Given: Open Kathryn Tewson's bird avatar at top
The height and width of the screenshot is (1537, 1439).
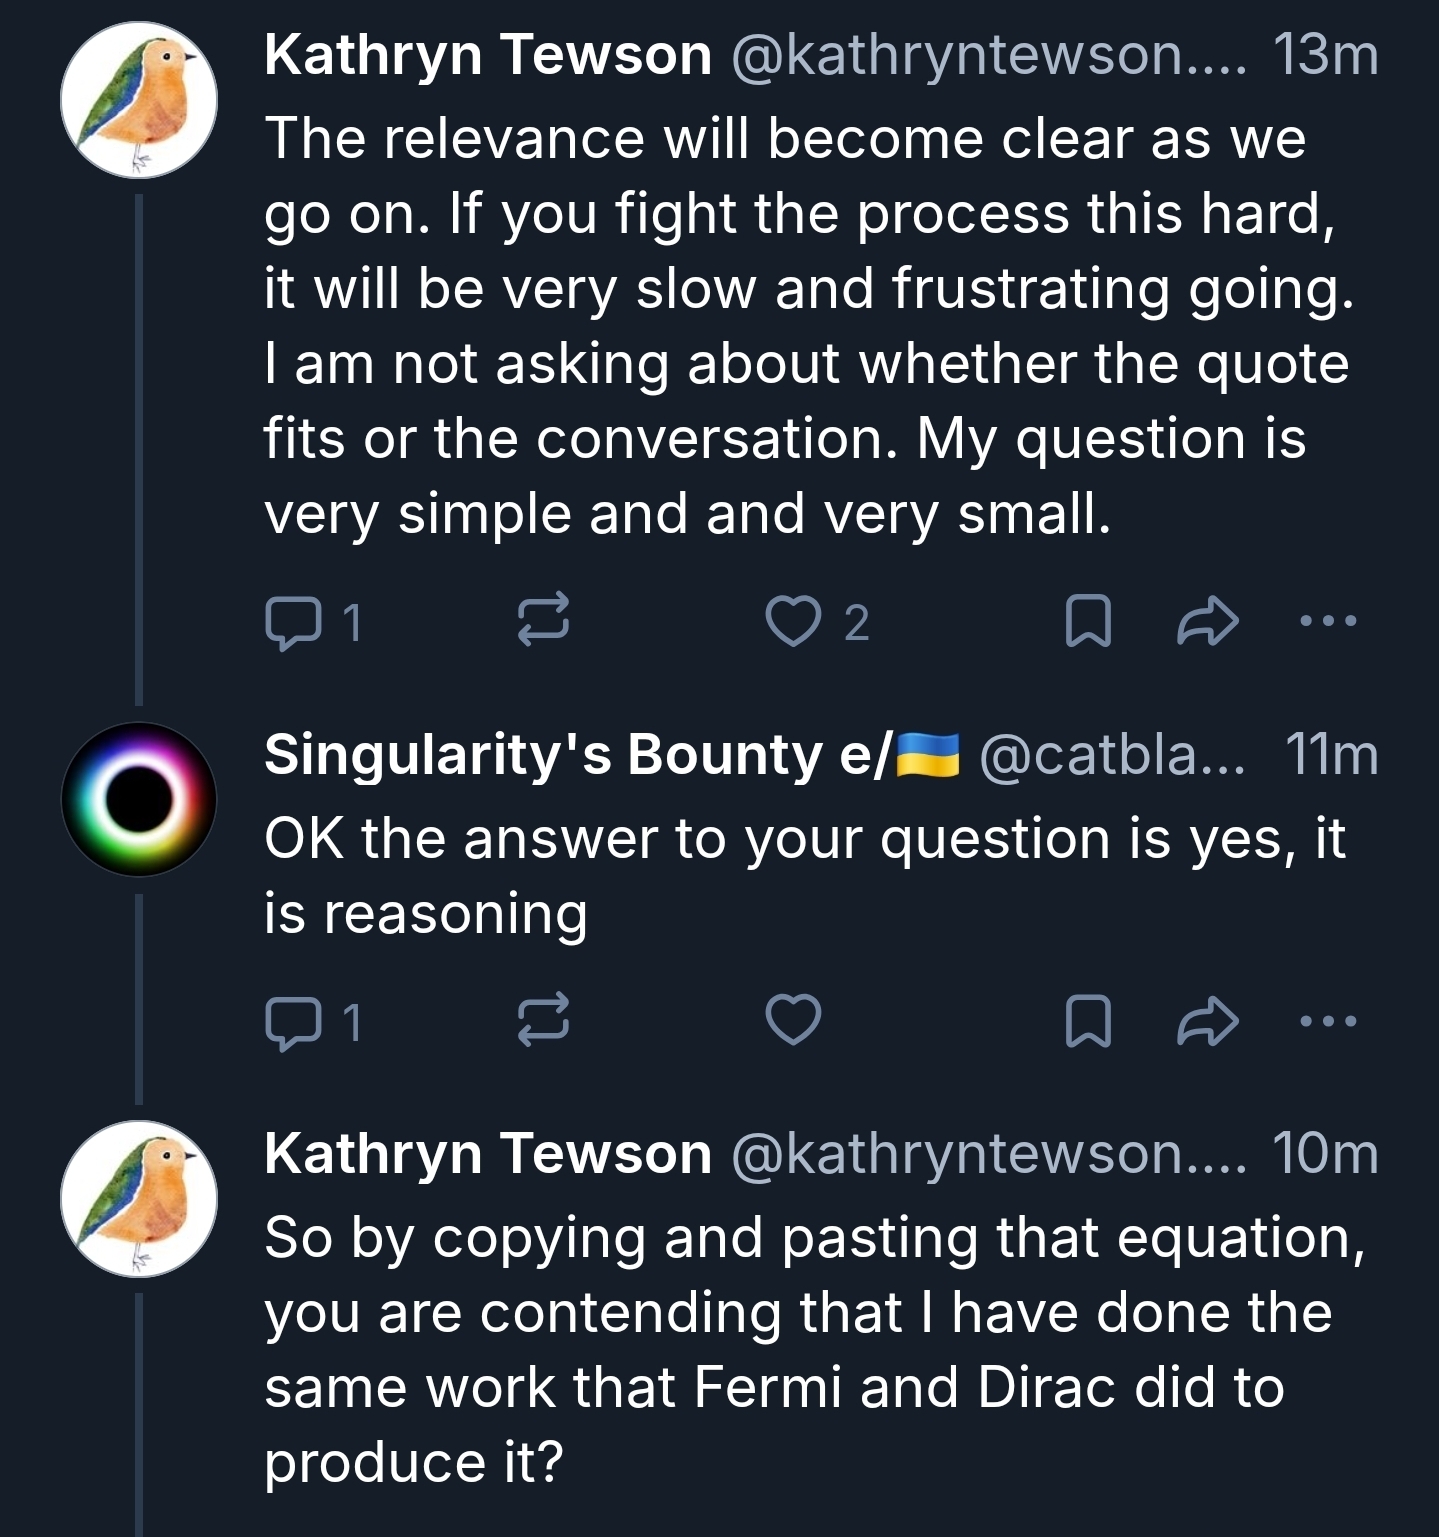Looking at the screenshot, I should point(139,100).
